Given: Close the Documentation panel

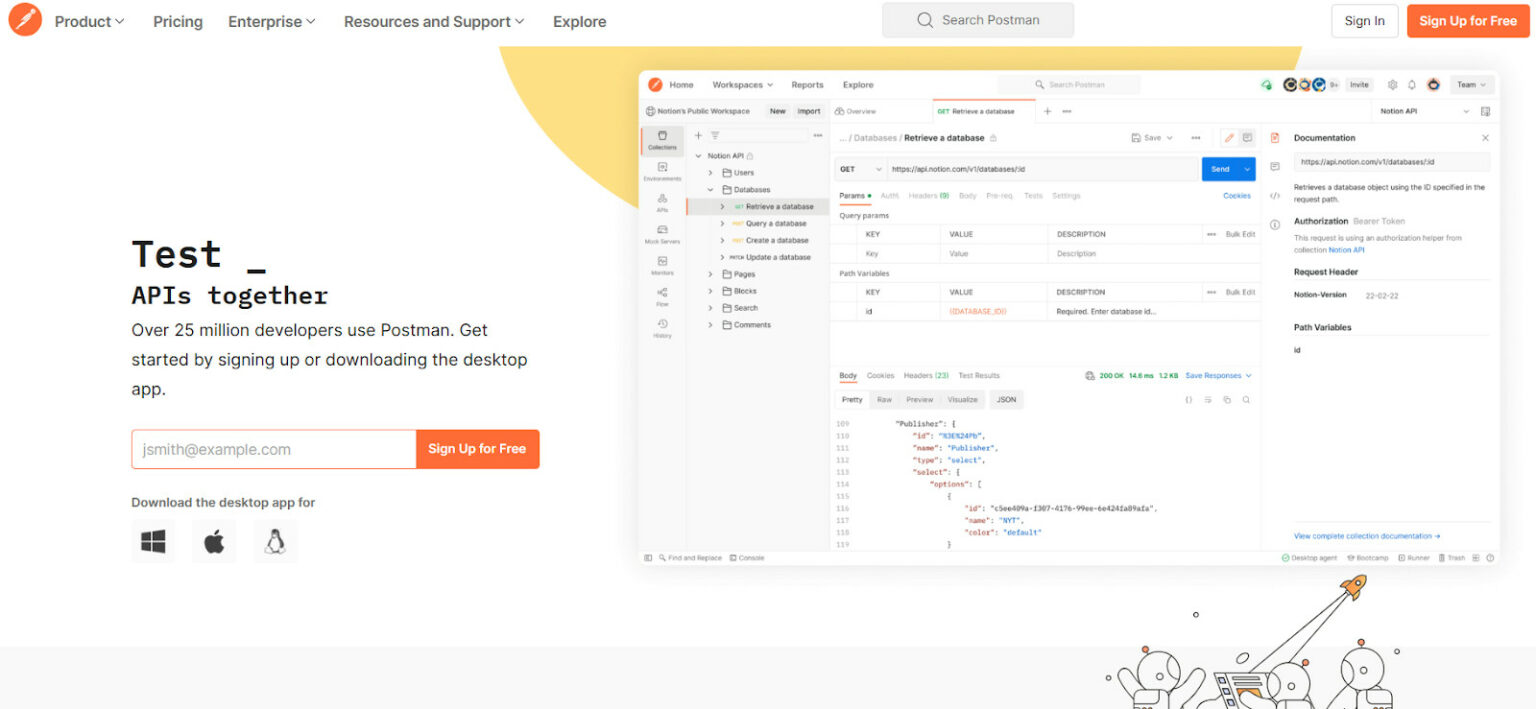Looking at the screenshot, I should (x=1486, y=137).
